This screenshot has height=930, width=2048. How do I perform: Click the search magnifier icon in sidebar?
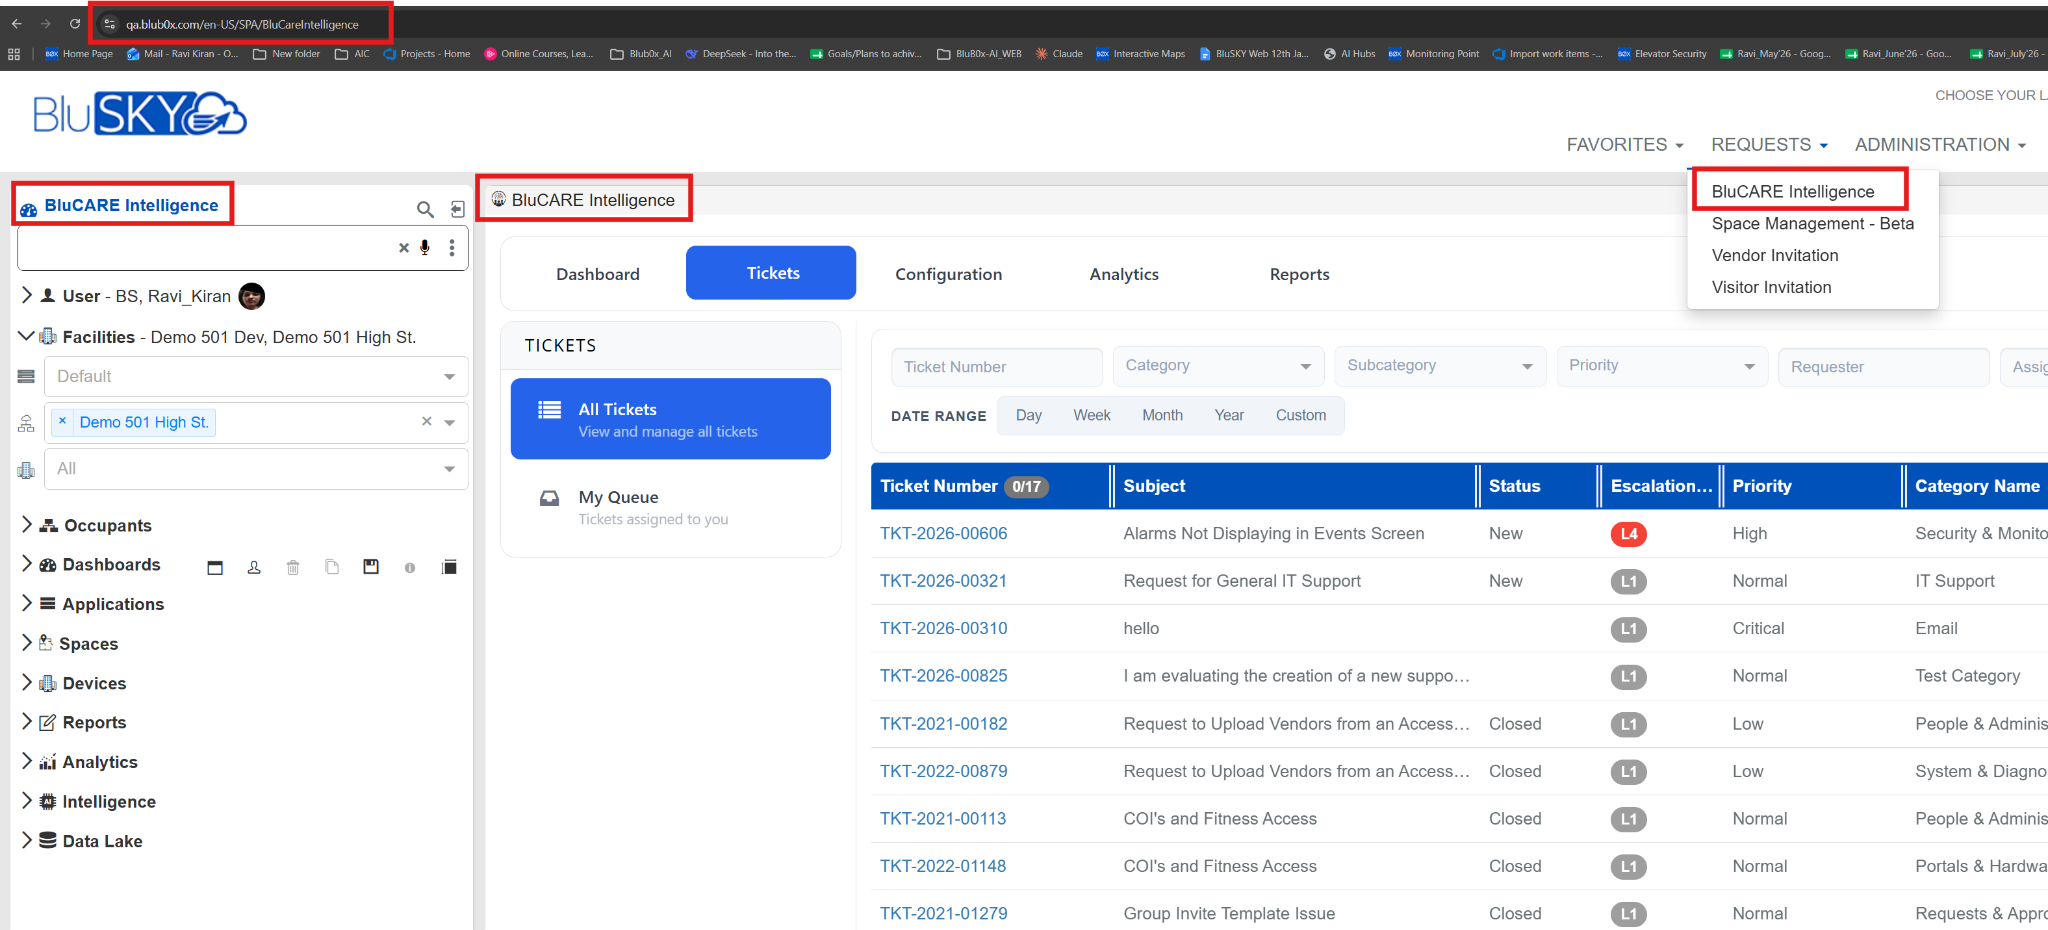[x=425, y=209]
